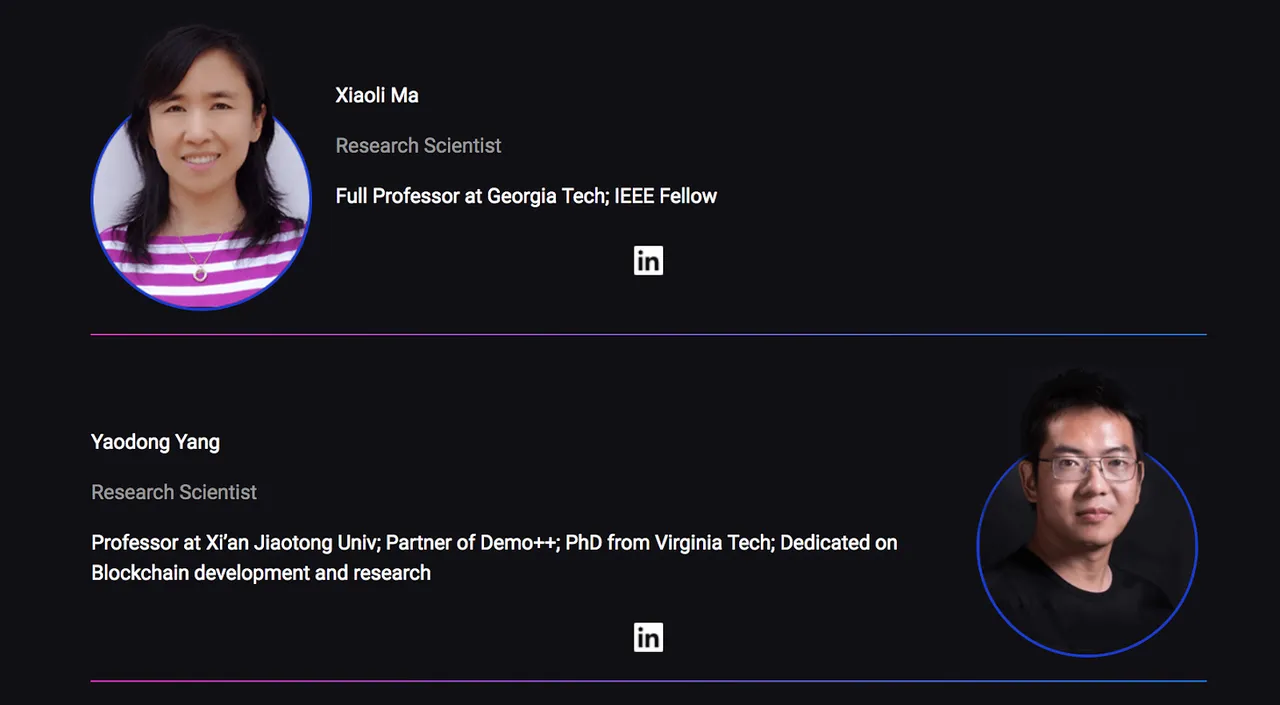Click the gradient divider below Yaodong Yang
The height and width of the screenshot is (705, 1280).
pos(648,681)
